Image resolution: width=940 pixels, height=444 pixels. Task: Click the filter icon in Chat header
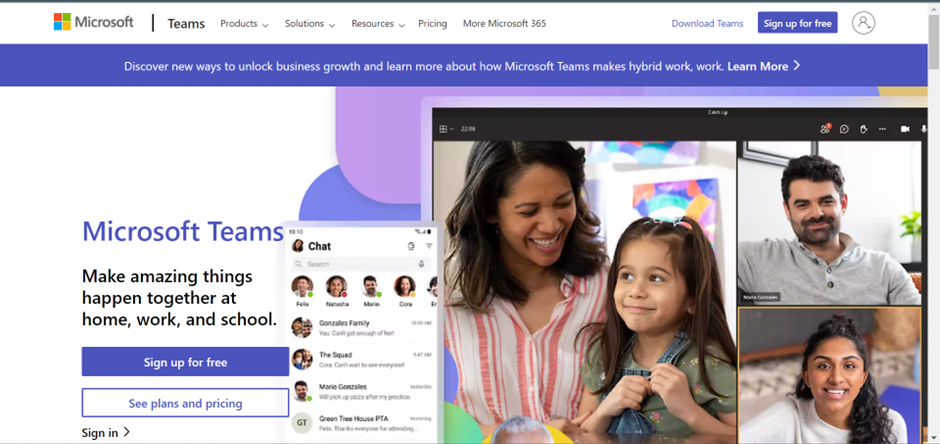click(429, 246)
